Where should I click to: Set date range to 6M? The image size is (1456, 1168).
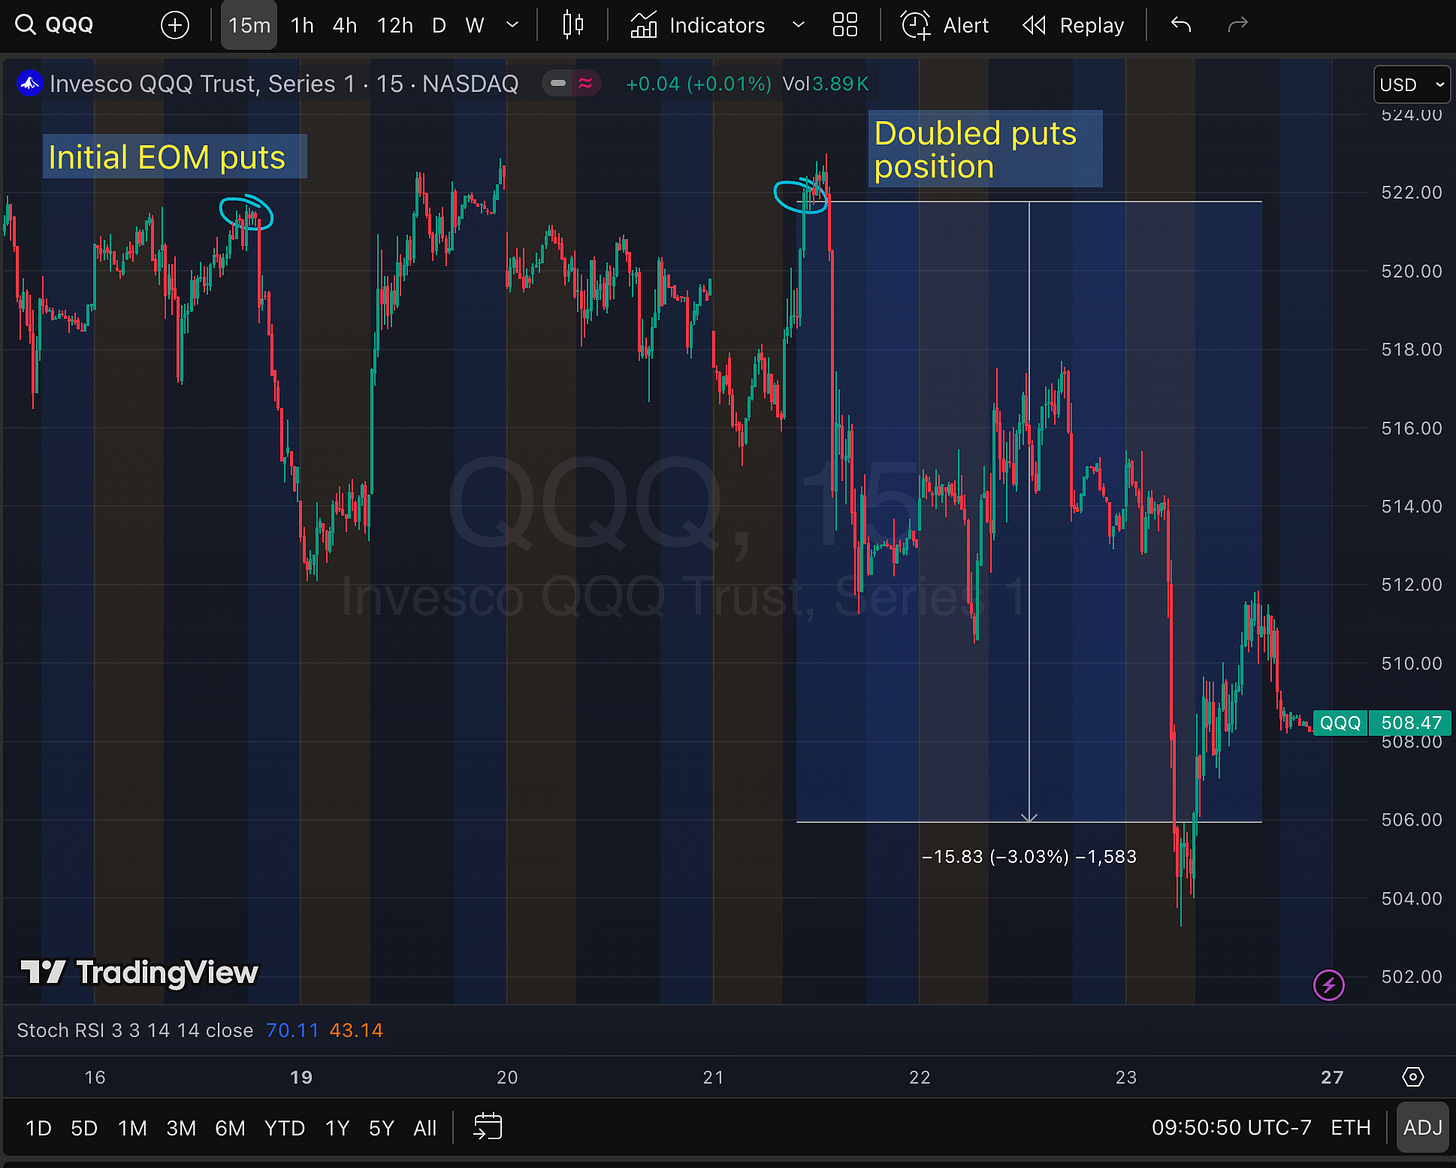point(230,1128)
